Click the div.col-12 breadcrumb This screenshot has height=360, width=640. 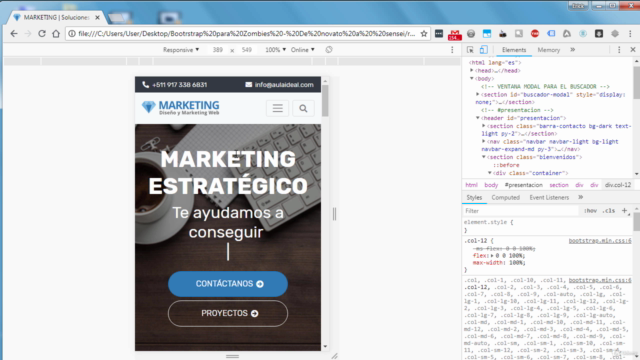(x=618, y=185)
